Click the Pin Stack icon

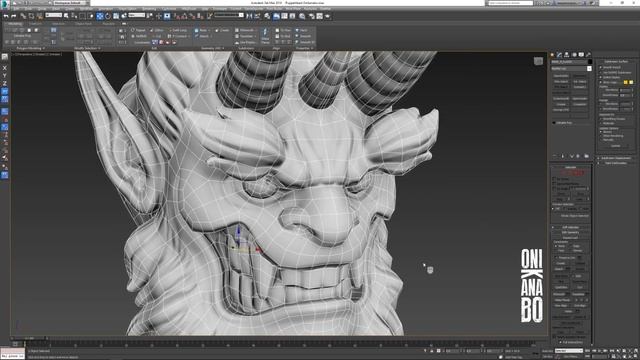(554, 156)
